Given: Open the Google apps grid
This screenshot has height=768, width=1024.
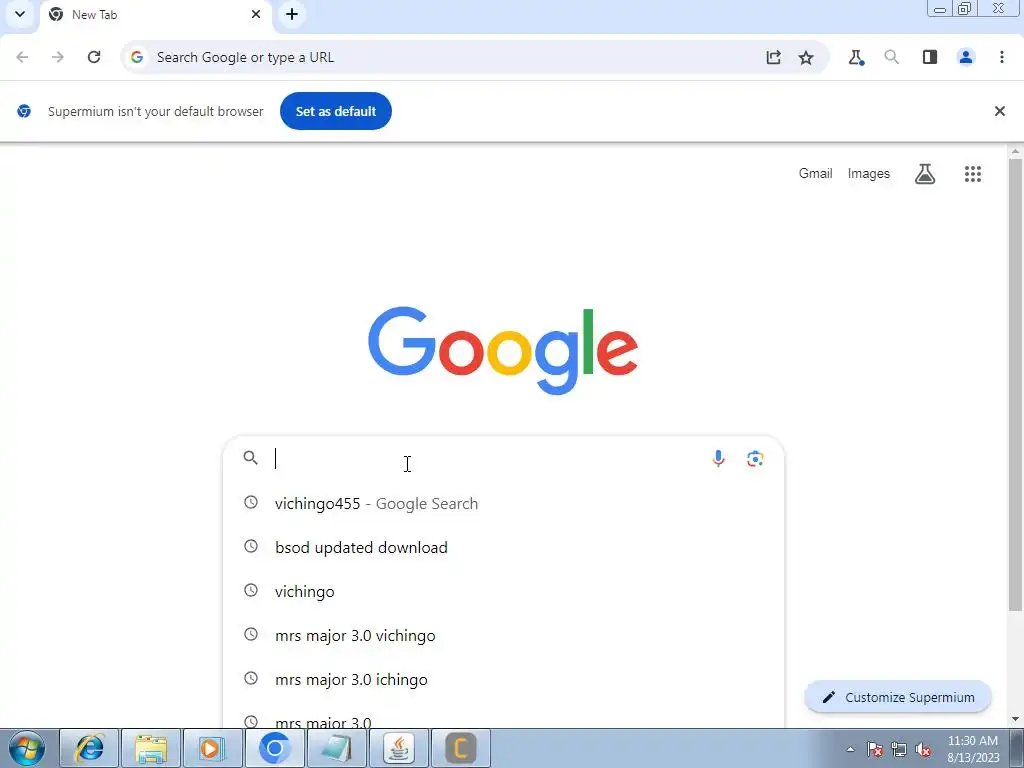Looking at the screenshot, I should [972, 174].
